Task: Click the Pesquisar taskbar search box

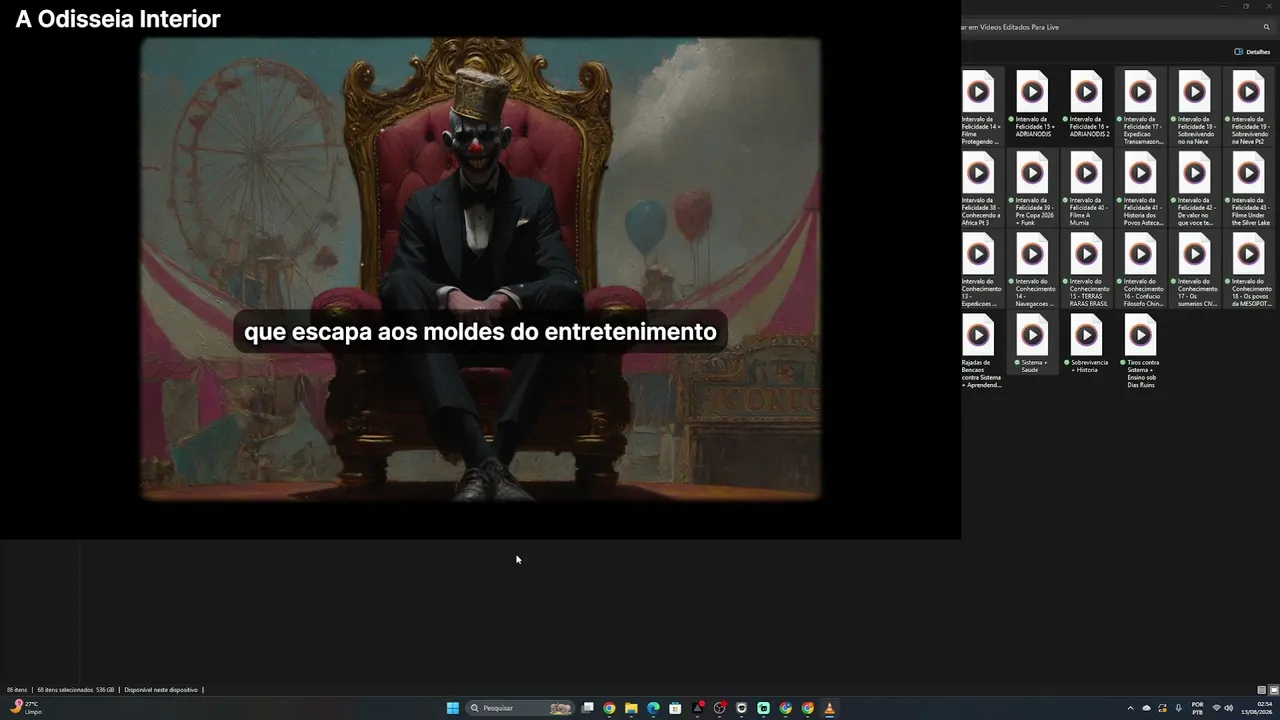Action: coord(521,708)
